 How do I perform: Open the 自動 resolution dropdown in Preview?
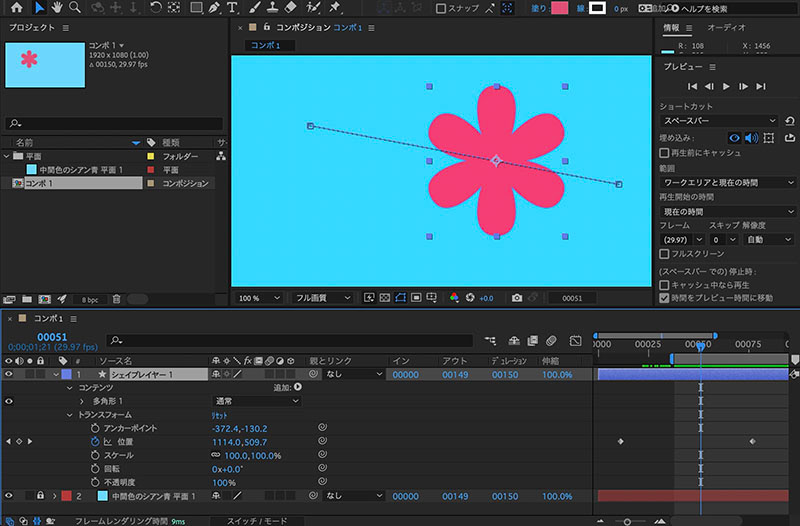coord(769,239)
